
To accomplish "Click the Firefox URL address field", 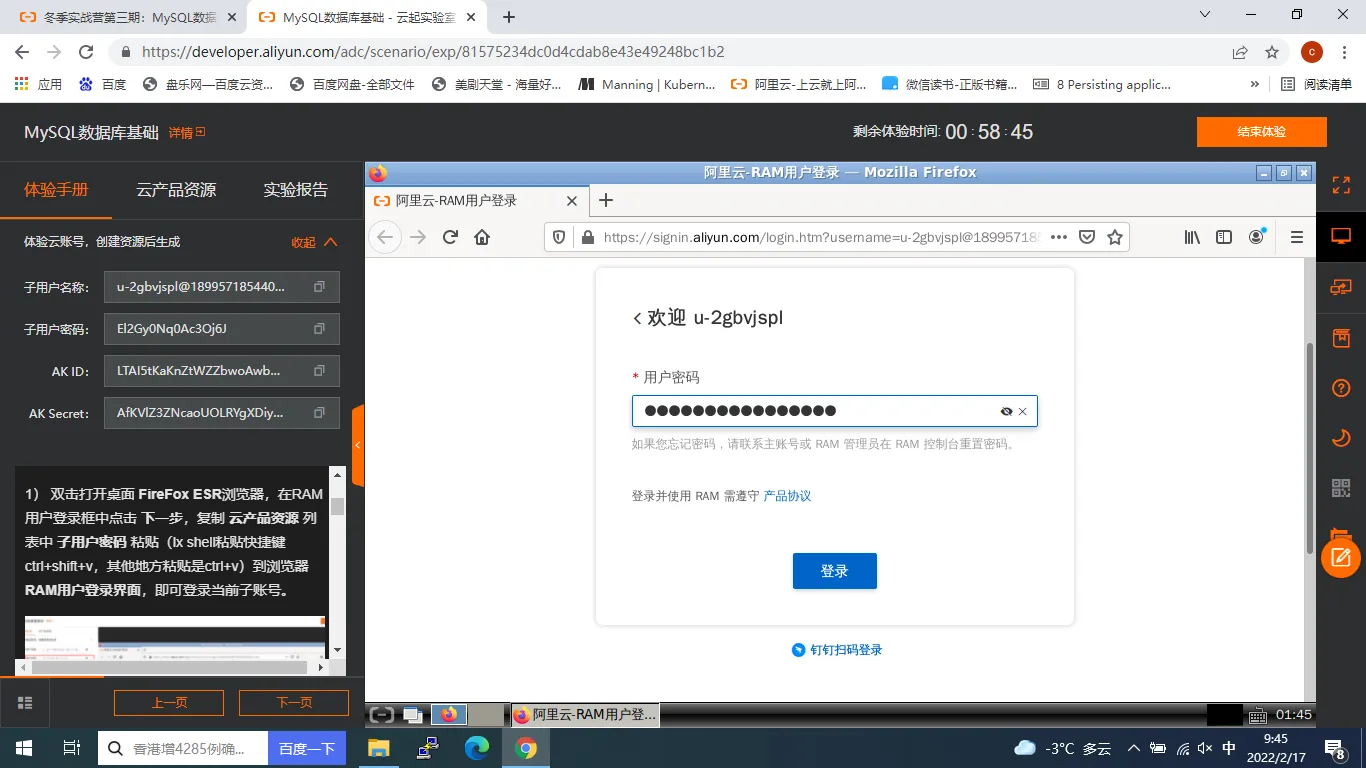I will (x=820, y=237).
